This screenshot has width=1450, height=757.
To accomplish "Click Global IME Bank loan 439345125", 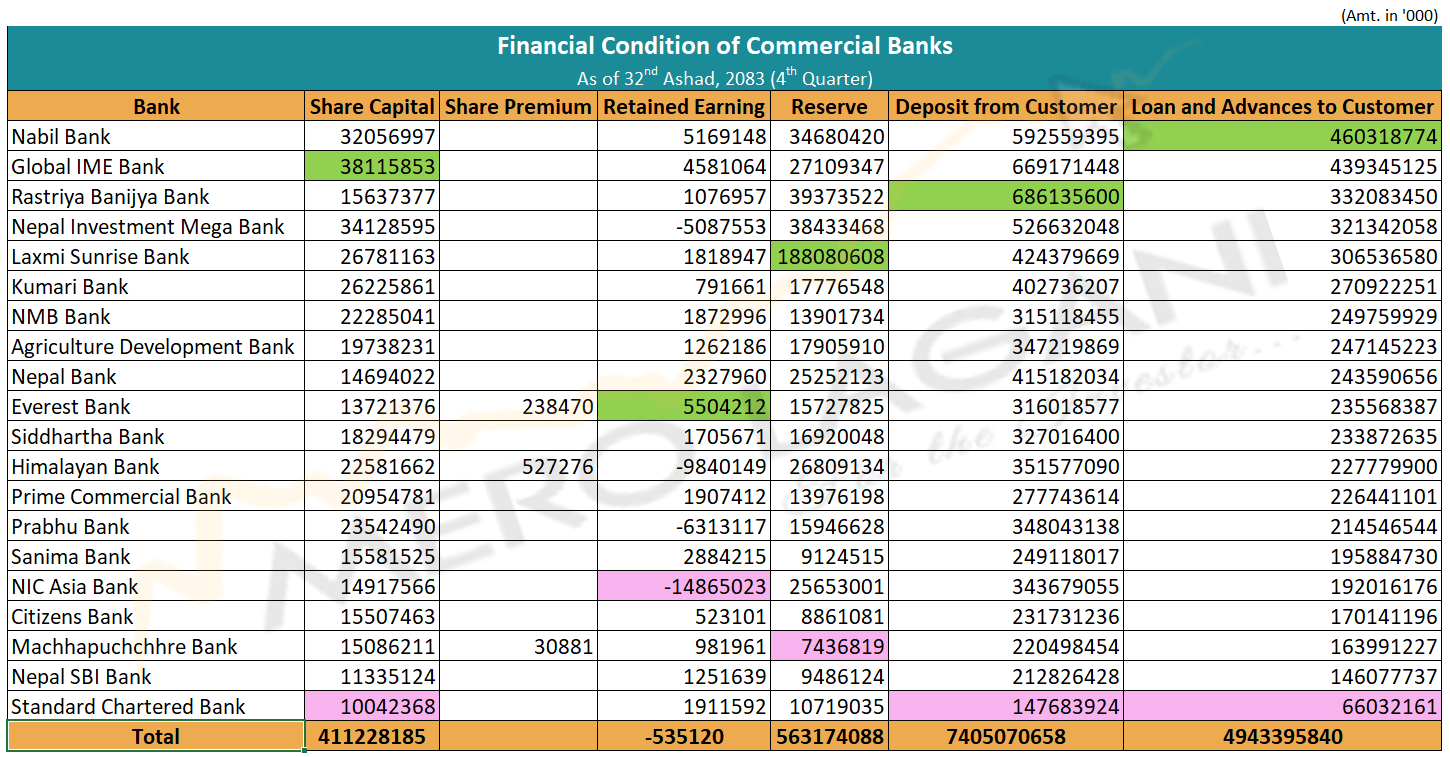I will tap(1282, 167).
